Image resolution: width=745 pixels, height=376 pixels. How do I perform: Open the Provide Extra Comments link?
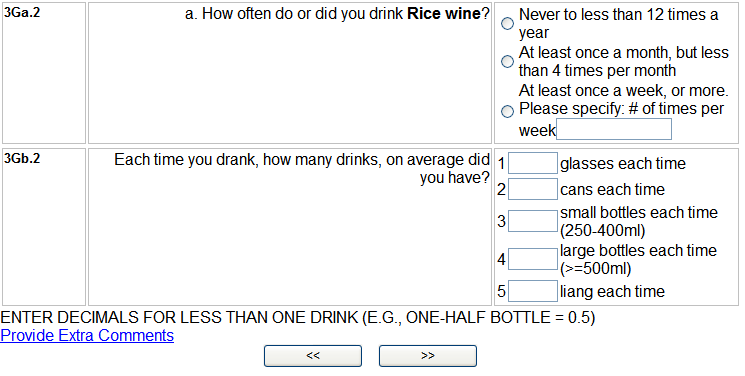87,335
